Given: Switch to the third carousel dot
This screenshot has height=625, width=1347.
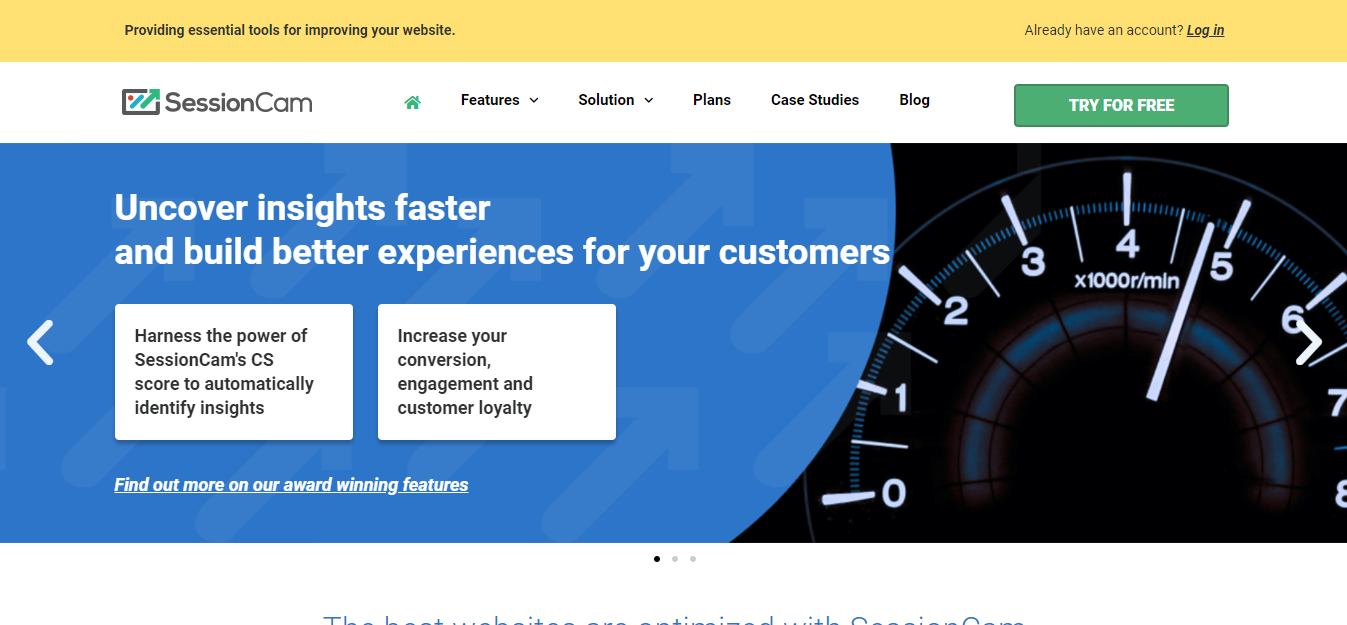Looking at the screenshot, I should [x=693, y=559].
